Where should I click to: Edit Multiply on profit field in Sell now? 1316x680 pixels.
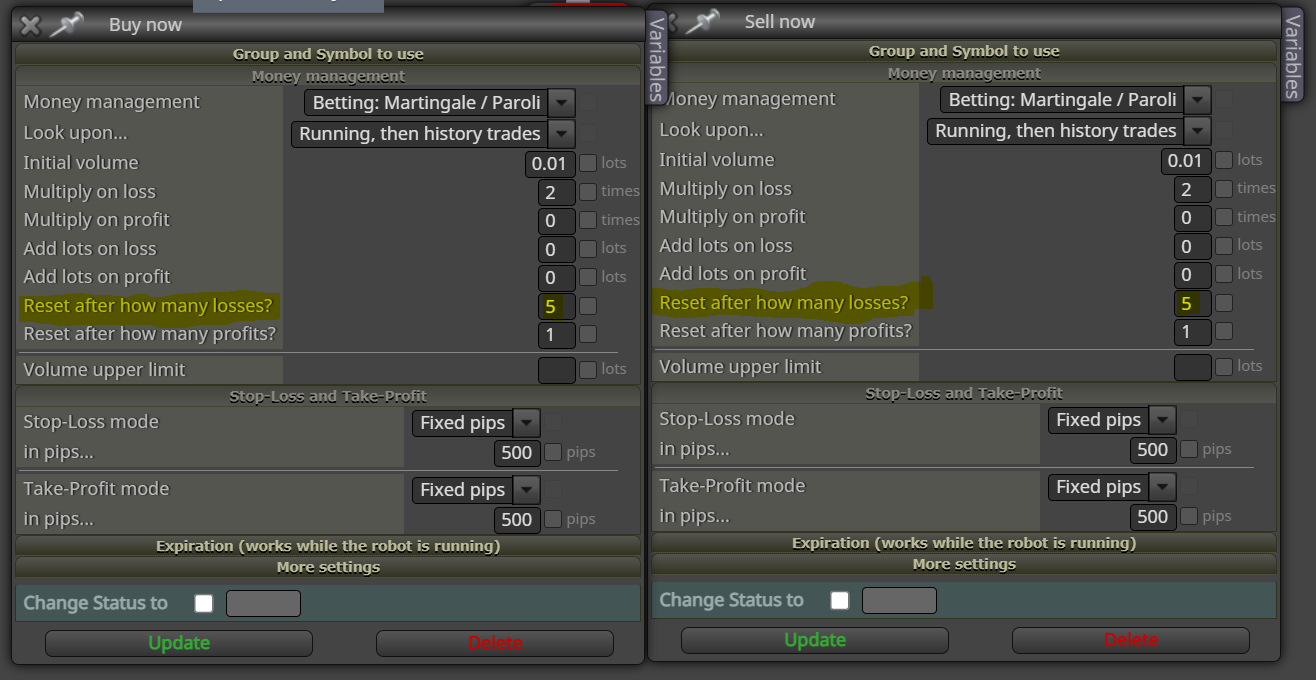(1193, 218)
